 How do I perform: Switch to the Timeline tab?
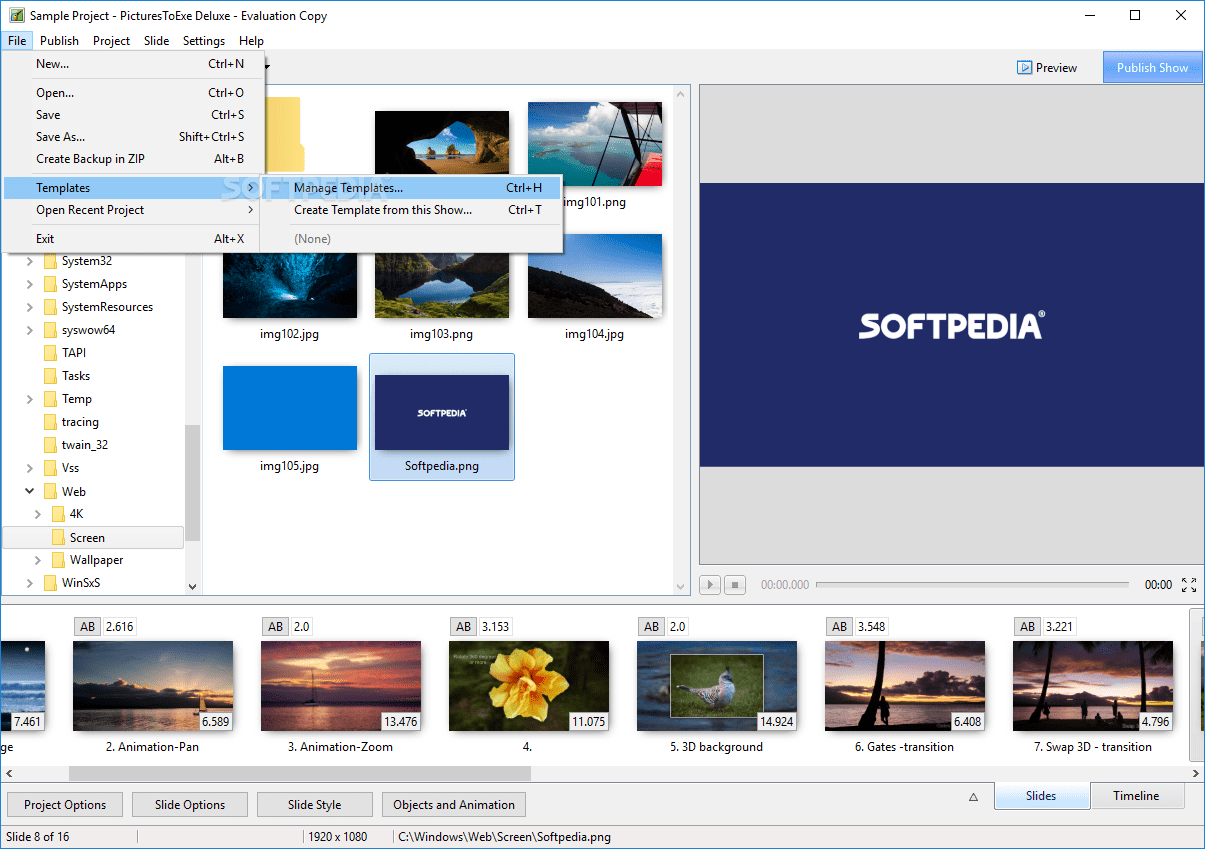(x=1136, y=796)
